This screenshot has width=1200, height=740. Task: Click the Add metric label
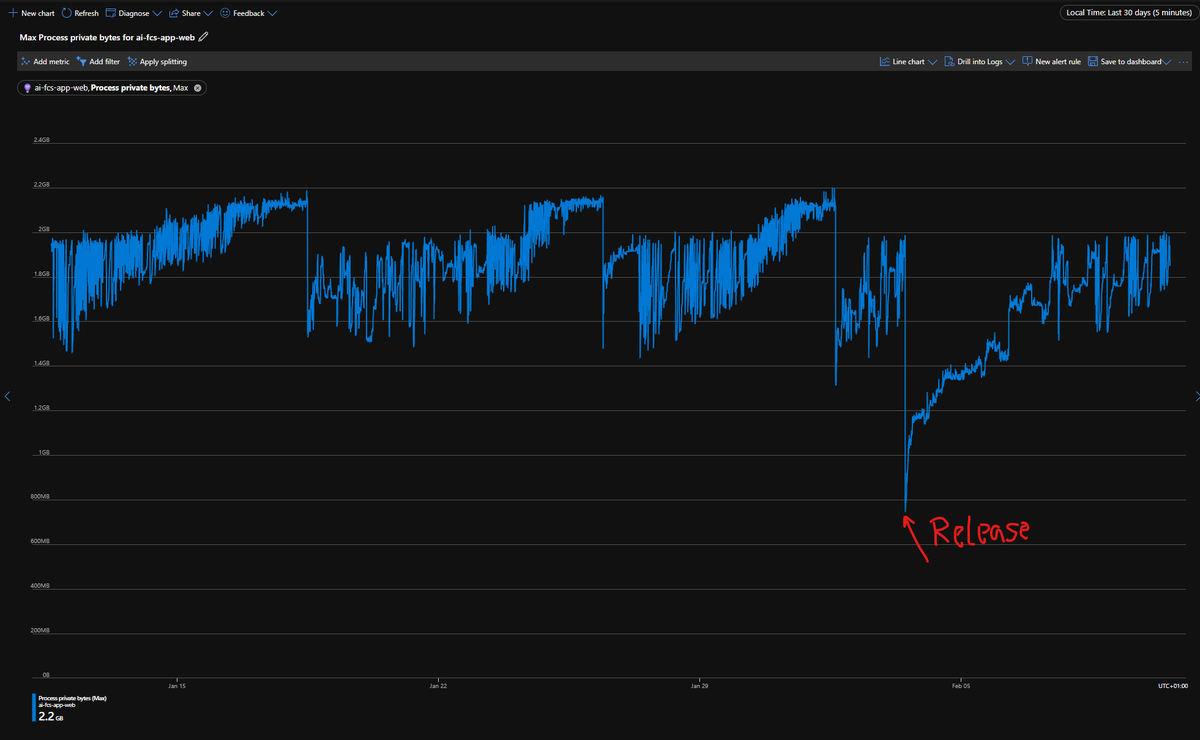(x=52, y=62)
